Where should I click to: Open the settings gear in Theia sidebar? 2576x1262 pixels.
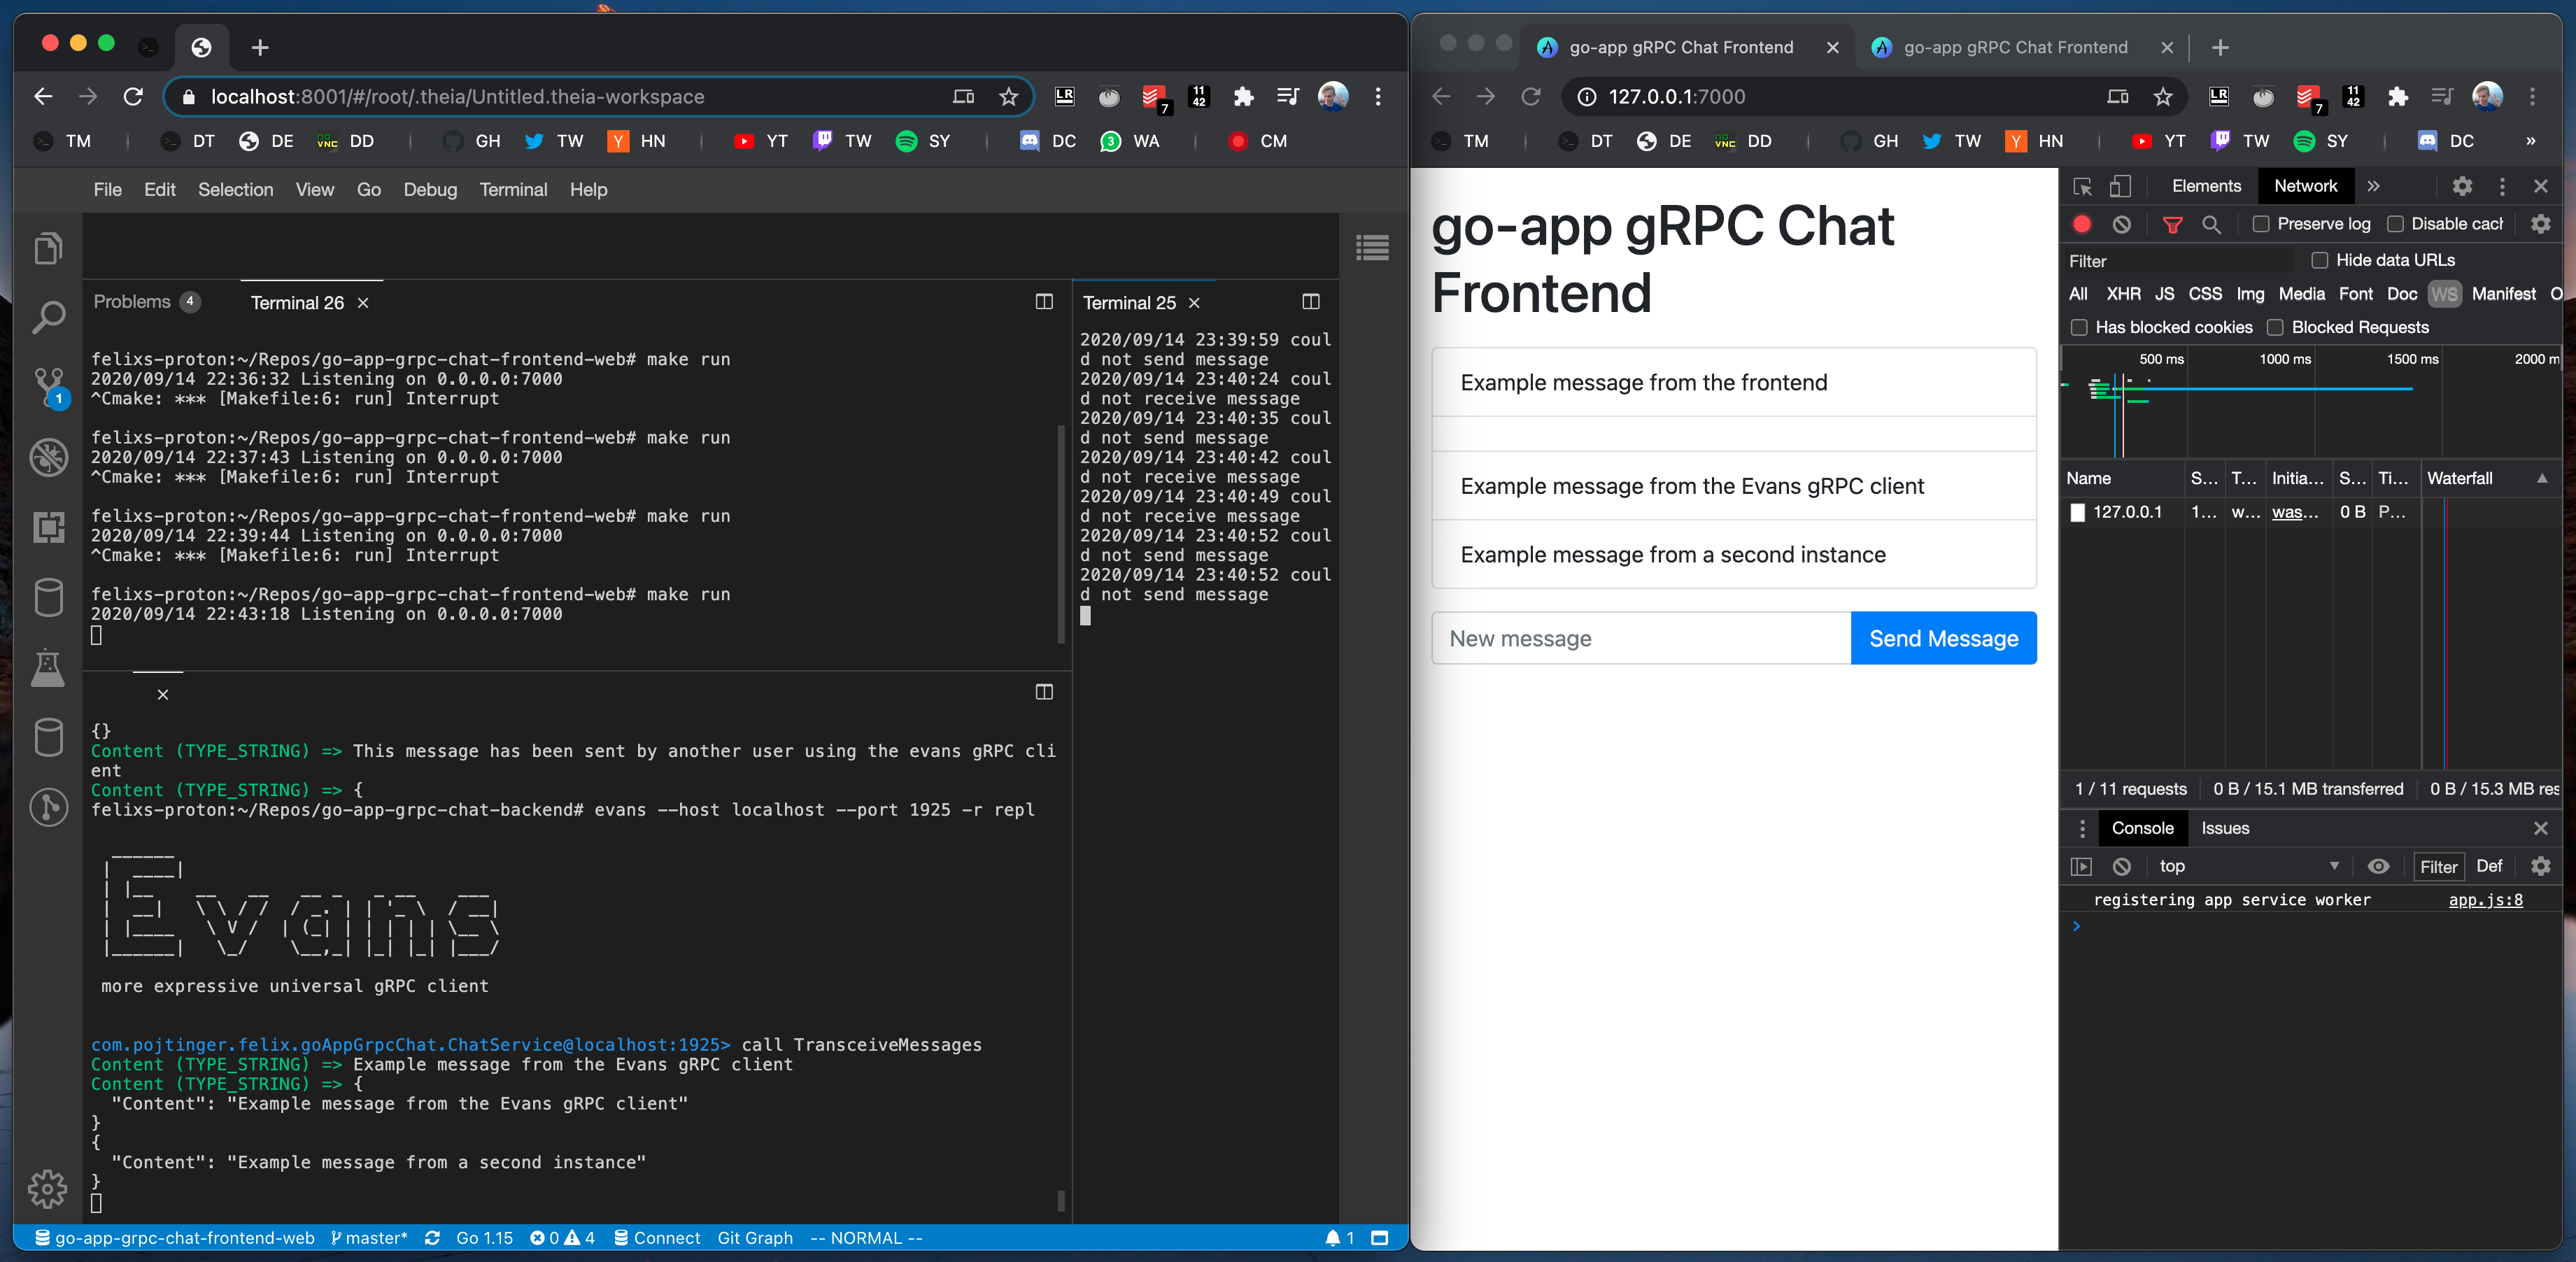pos(48,1188)
